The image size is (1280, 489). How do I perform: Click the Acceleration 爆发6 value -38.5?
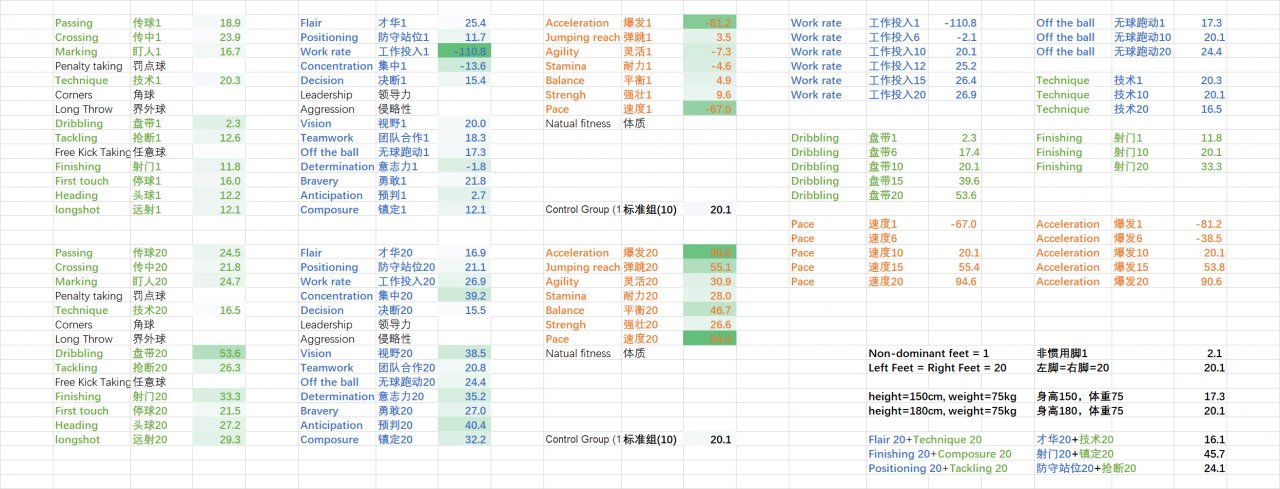pyautogui.click(x=1199, y=239)
